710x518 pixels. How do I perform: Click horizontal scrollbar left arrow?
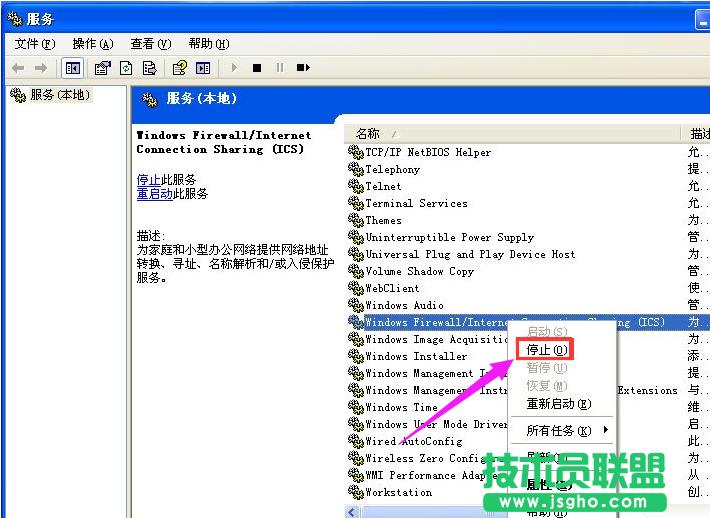352,512
